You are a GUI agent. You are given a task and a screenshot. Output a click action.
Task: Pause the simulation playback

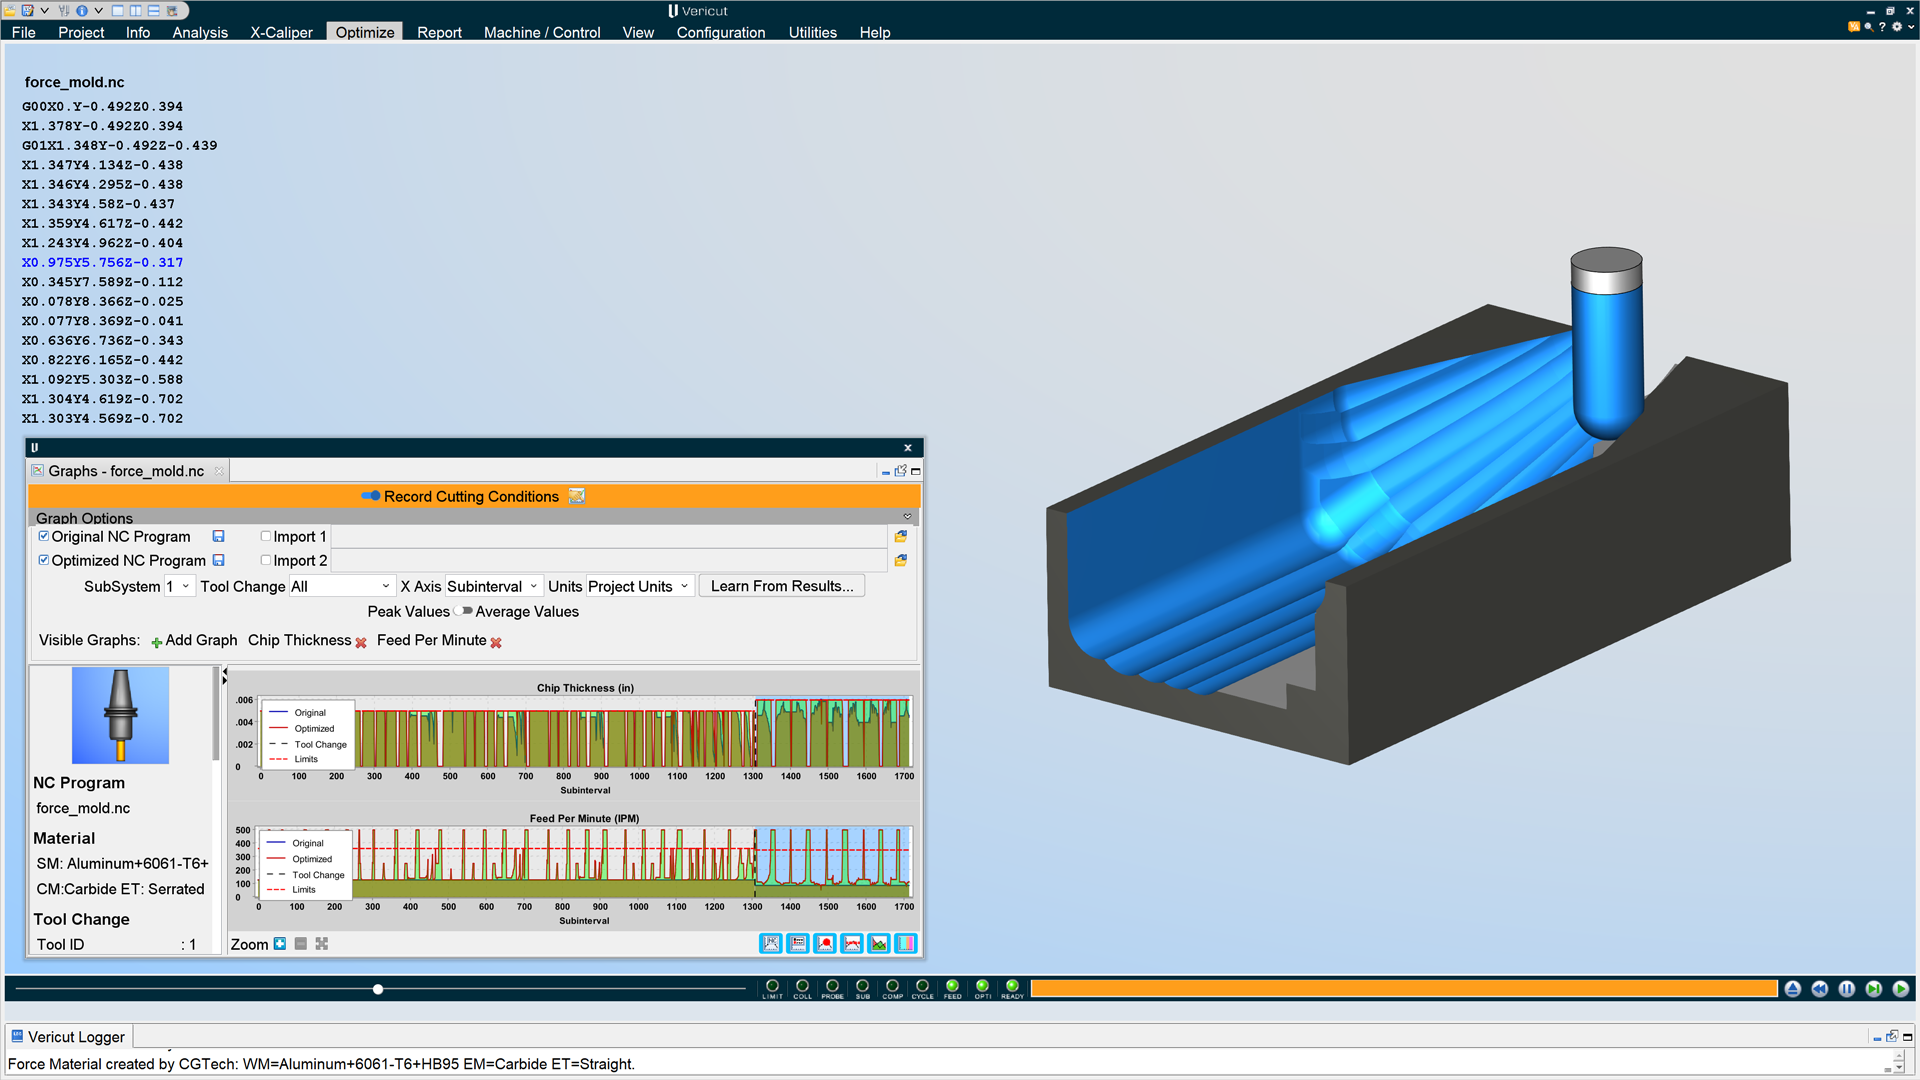[1846, 989]
